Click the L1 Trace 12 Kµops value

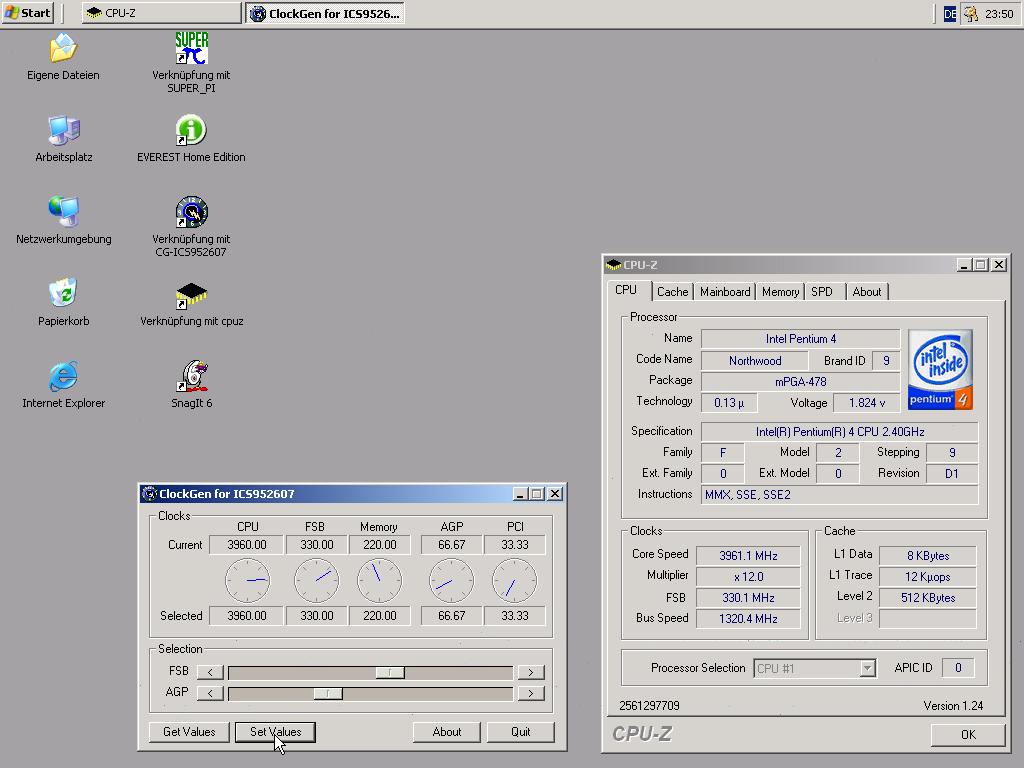point(928,577)
